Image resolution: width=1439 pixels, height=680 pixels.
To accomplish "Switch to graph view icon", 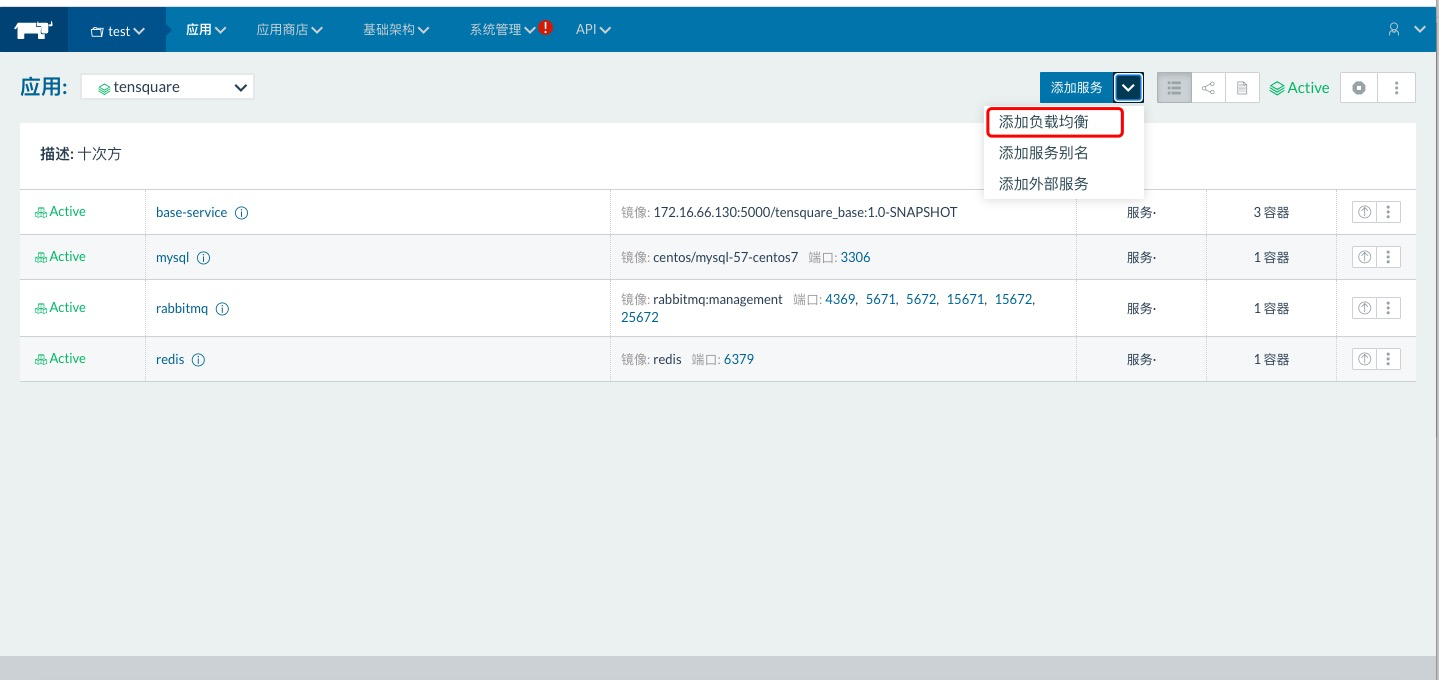I will point(1208,88).
